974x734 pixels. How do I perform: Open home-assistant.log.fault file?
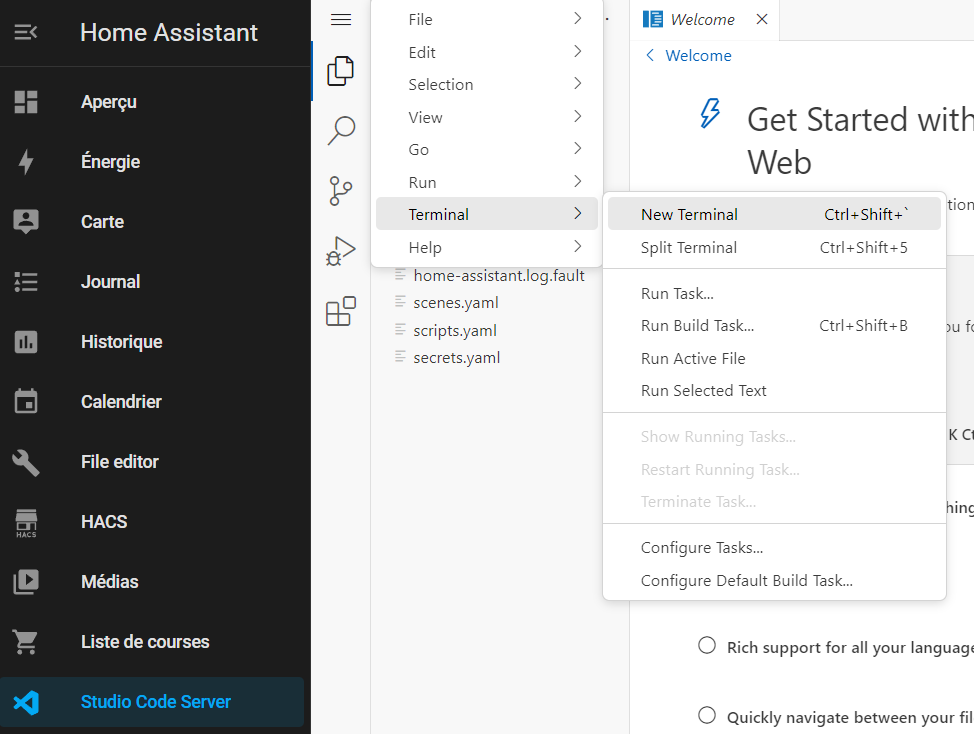click(499, 275)
